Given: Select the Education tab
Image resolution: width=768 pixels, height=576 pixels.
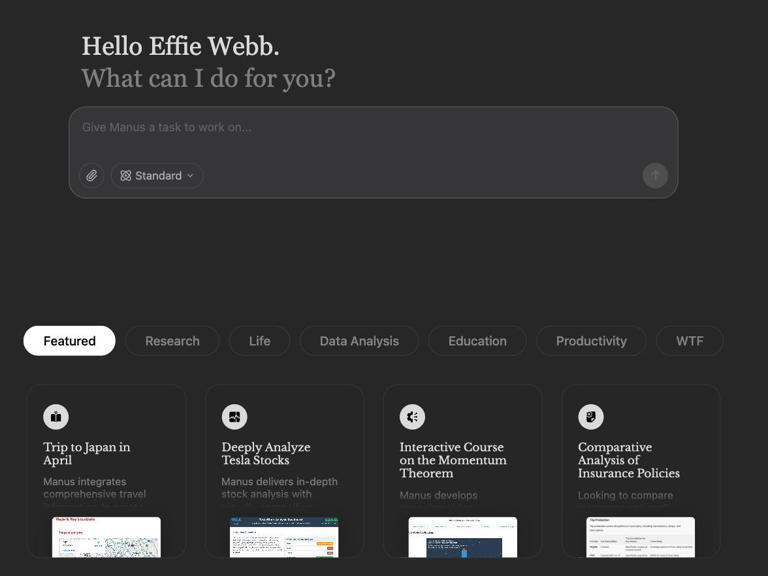Looking at the screenshot, I should pos(477,341).
